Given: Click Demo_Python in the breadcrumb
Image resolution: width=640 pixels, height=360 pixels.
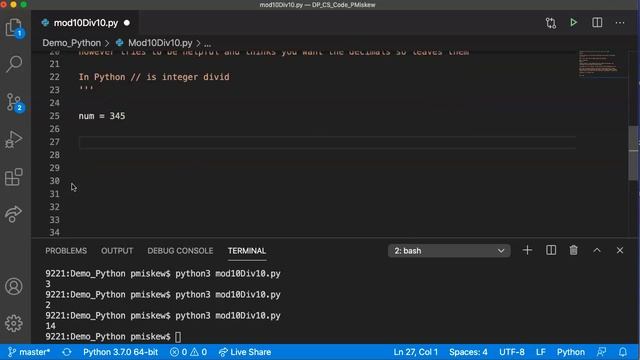Looking at the screenshot, I should pyautogui.click(x=71, y=43).
